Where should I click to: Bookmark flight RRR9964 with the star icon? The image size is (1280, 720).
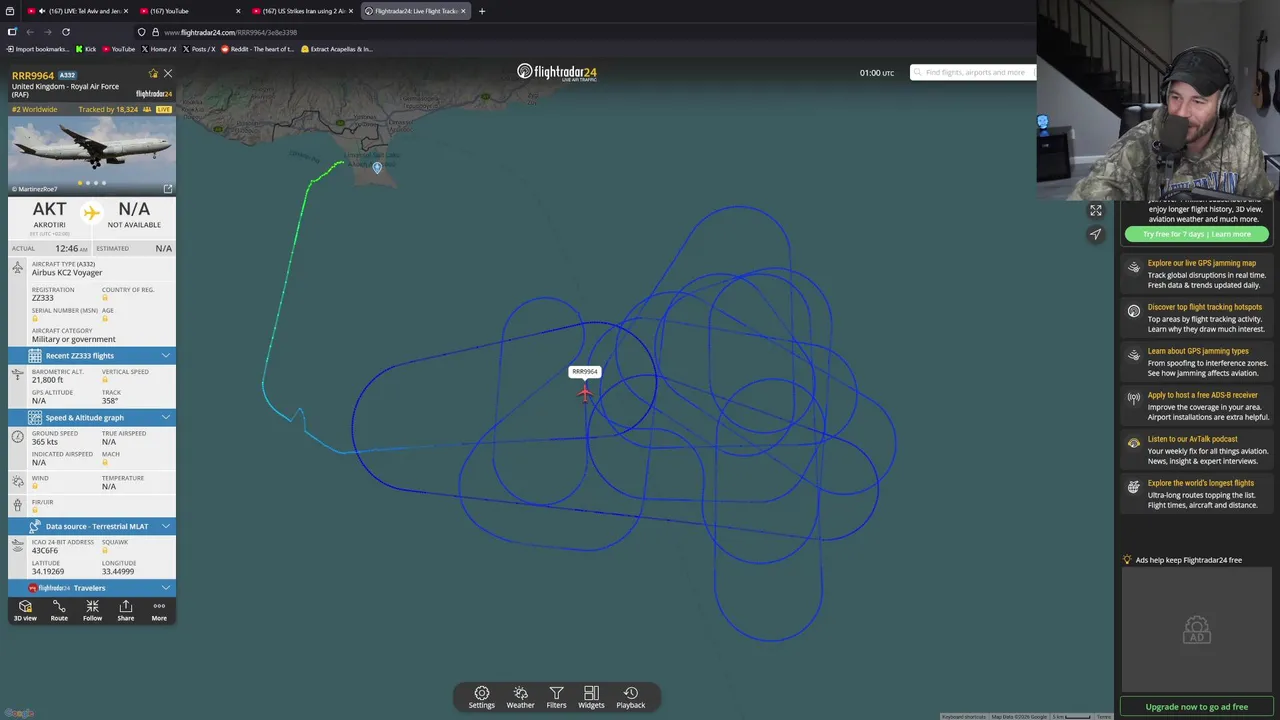pyautogui.click(x=153, y=74)
